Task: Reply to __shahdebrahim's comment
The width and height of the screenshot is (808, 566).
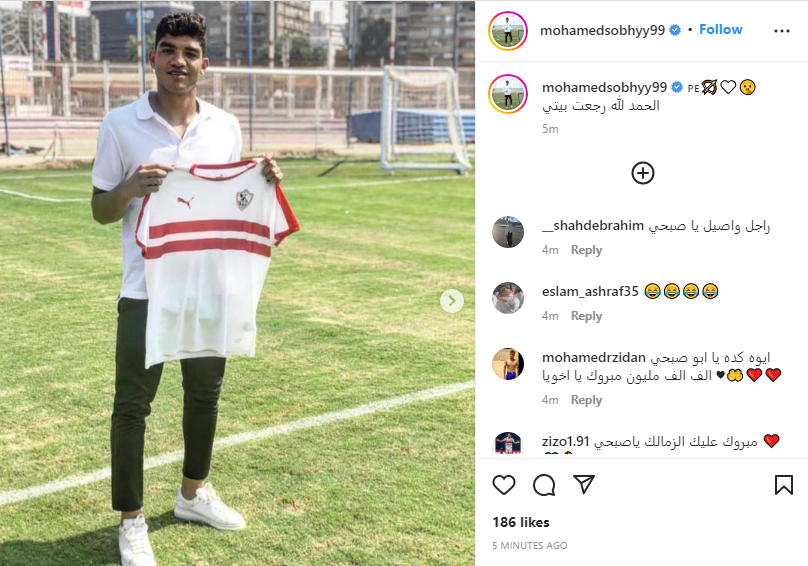Action: [586, 250]
